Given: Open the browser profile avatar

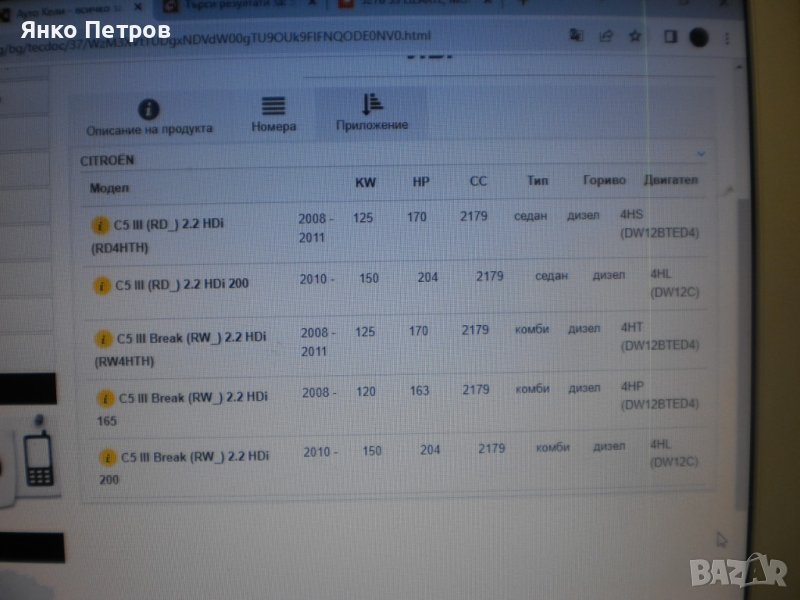Looking at the screenshot, I should [x=698, y=35].
